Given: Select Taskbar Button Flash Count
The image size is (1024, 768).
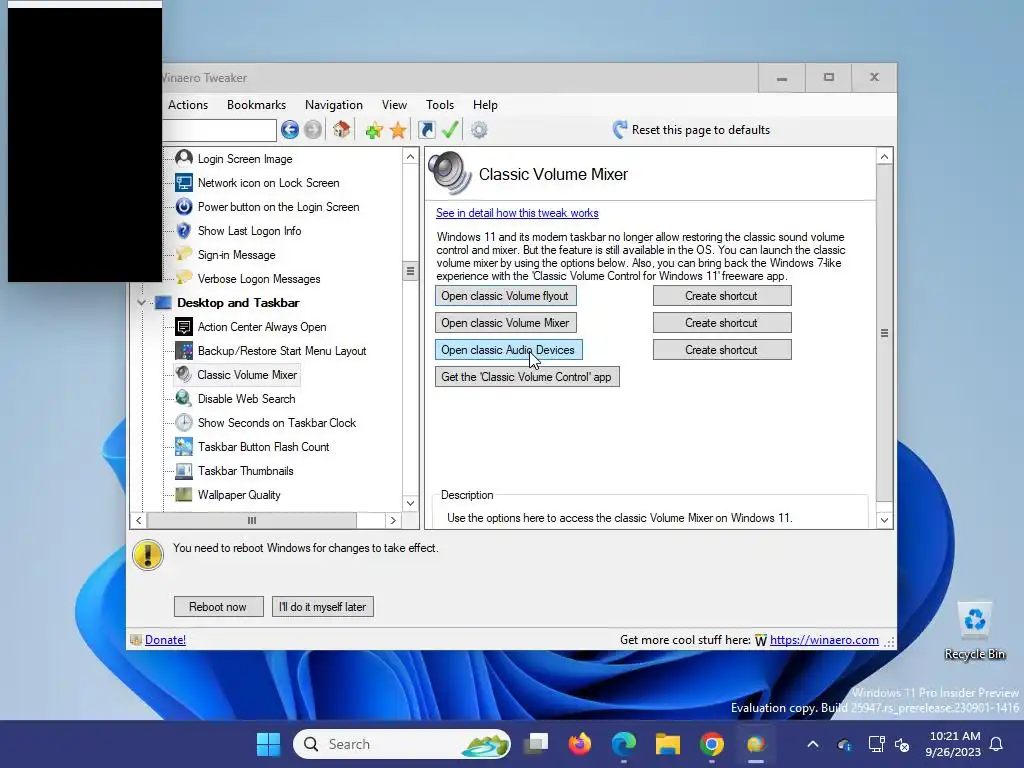Looking at the screenshot, I should click(263, 447).
